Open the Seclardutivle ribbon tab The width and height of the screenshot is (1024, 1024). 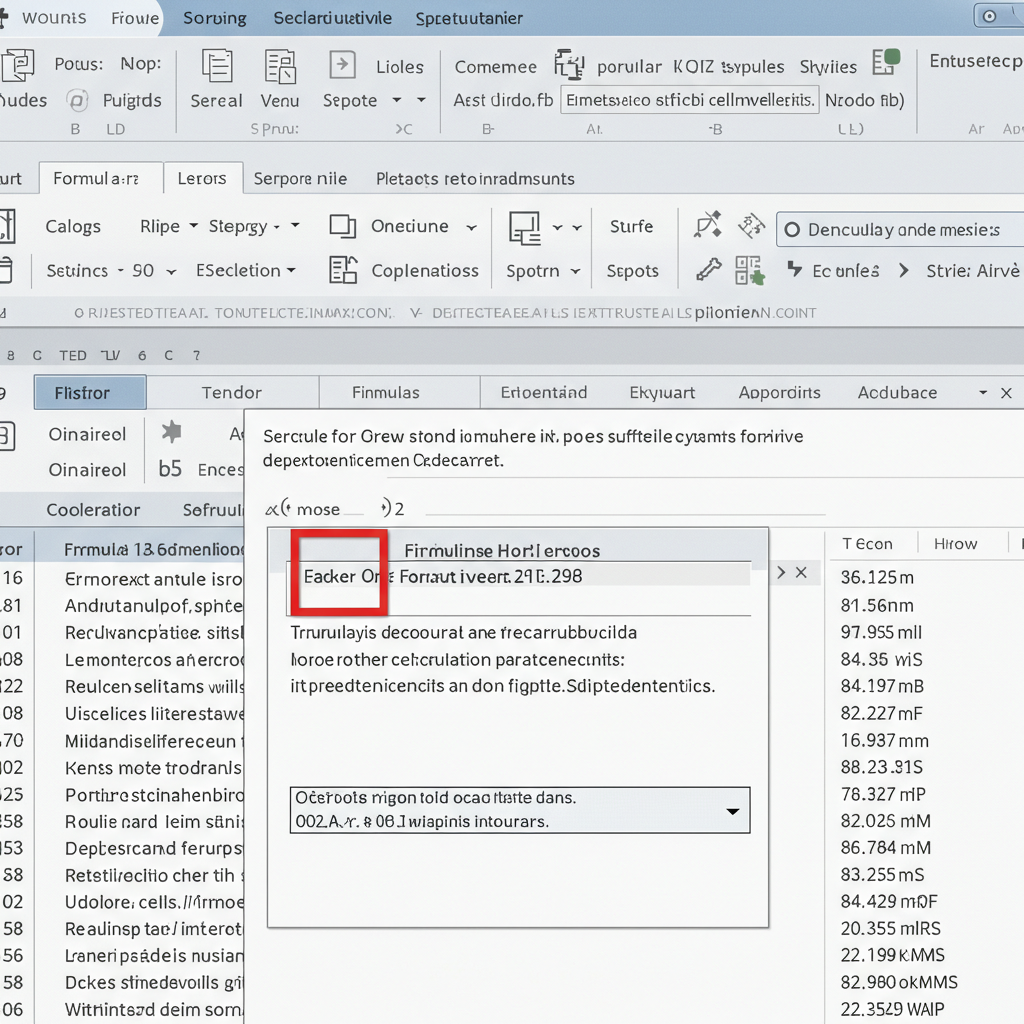point(332,18)
